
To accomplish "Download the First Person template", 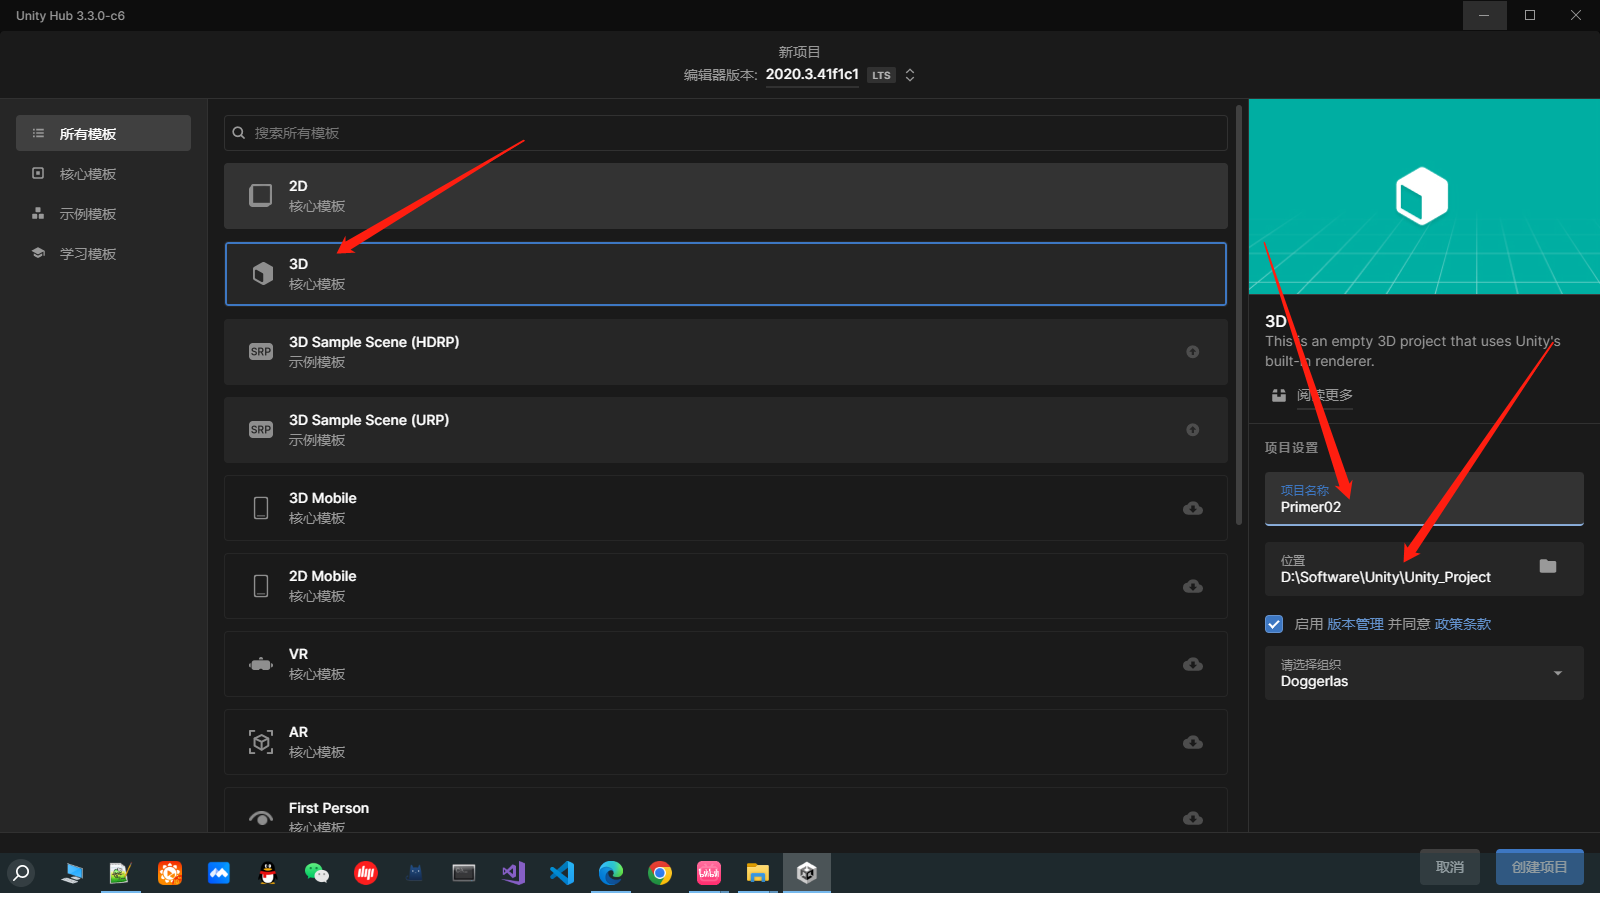I will [1193, 818].
